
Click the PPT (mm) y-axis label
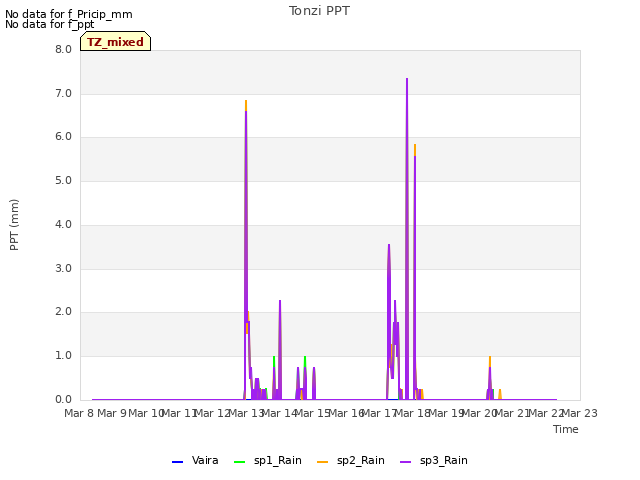tap(14, 225)
